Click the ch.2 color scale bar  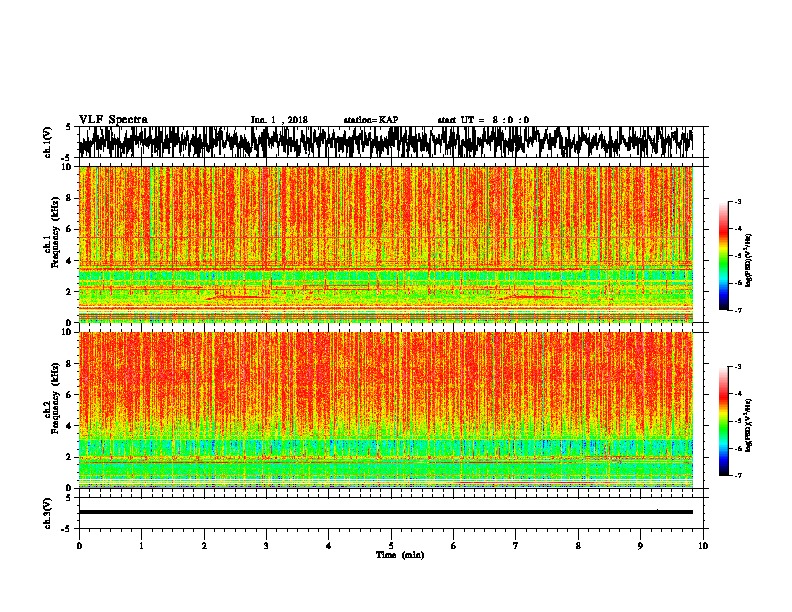click(x=723, y=421)
